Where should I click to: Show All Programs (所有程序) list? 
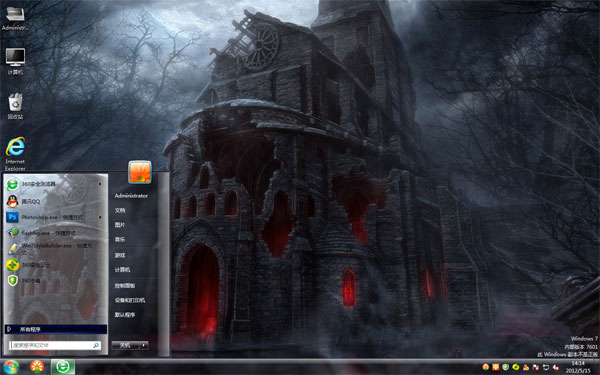point(56,329)
